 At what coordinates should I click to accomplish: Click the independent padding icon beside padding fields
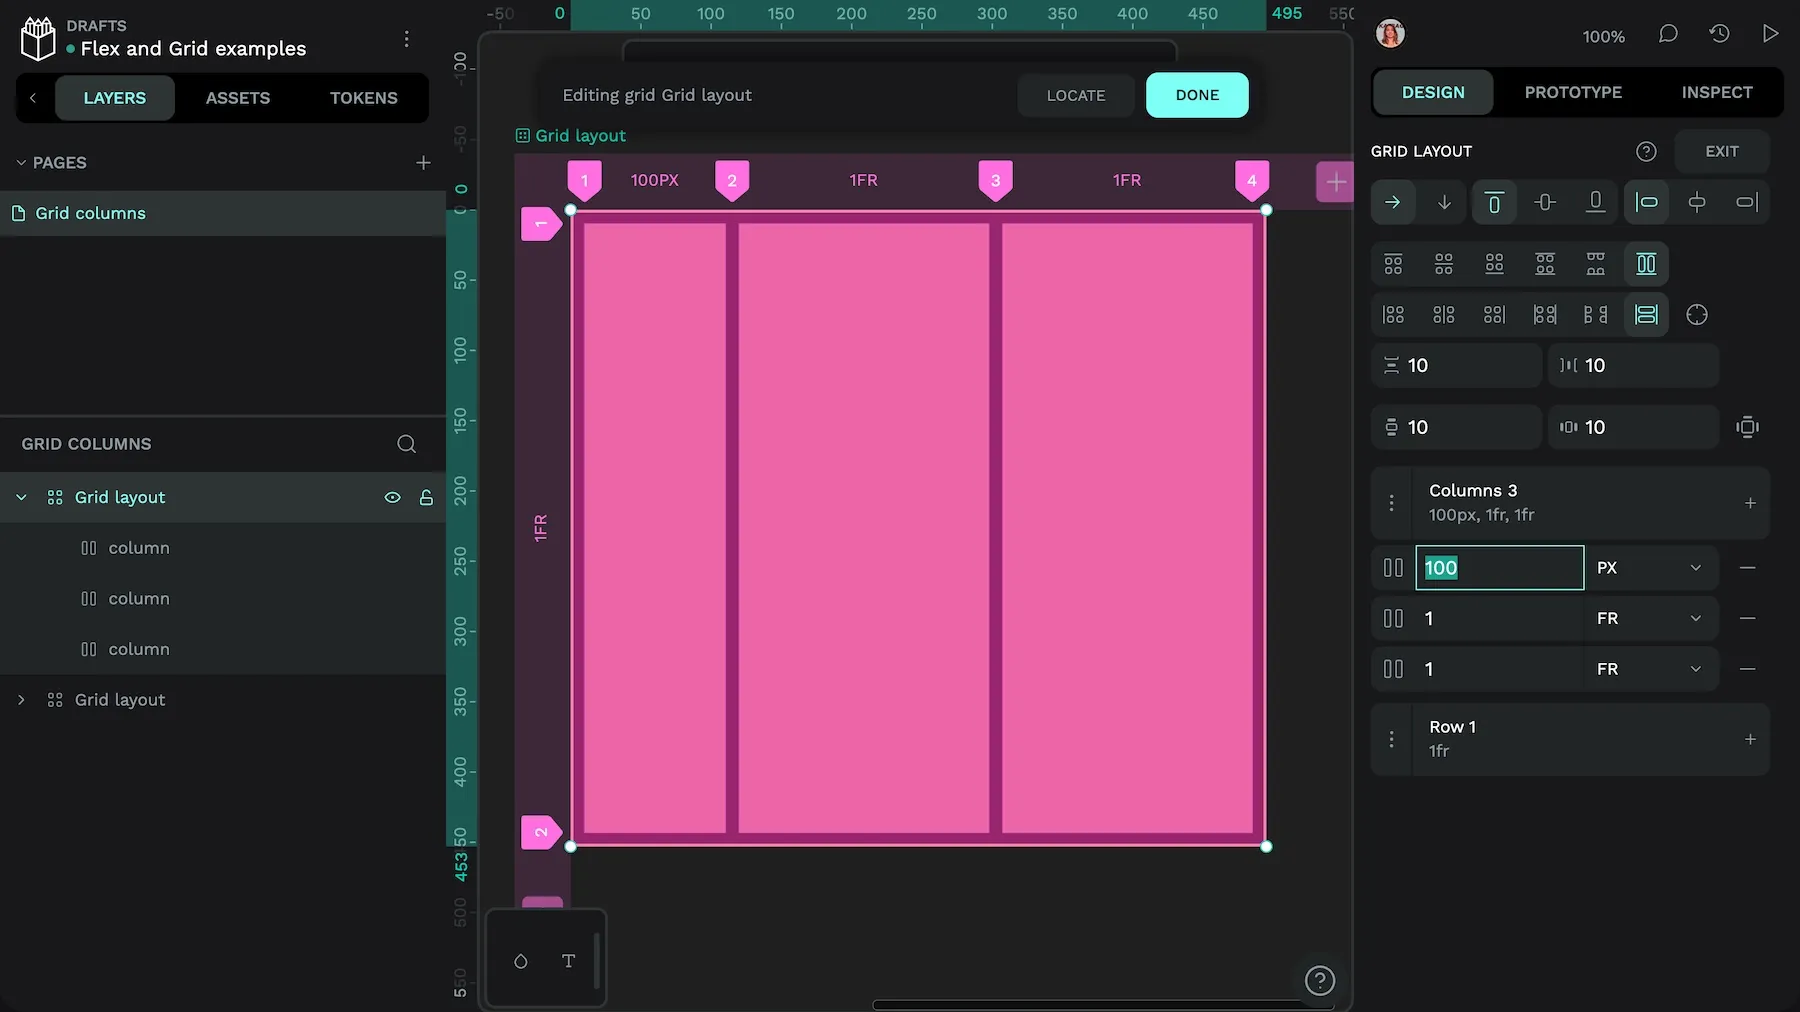tap(1747, 427)
